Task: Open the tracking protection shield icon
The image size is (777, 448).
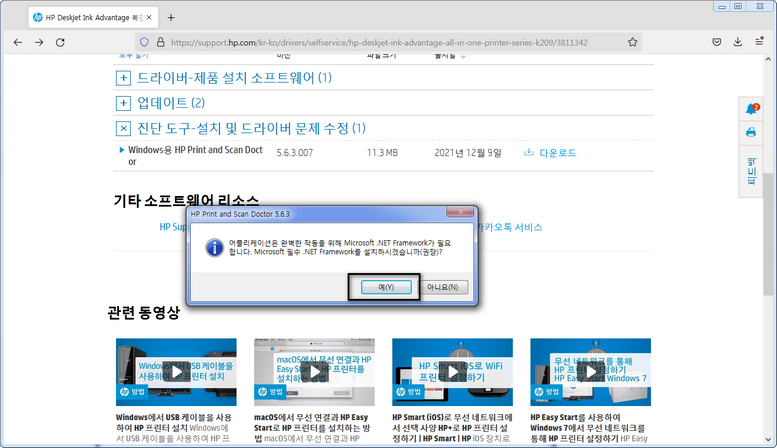Action: [x=144, y=43]
